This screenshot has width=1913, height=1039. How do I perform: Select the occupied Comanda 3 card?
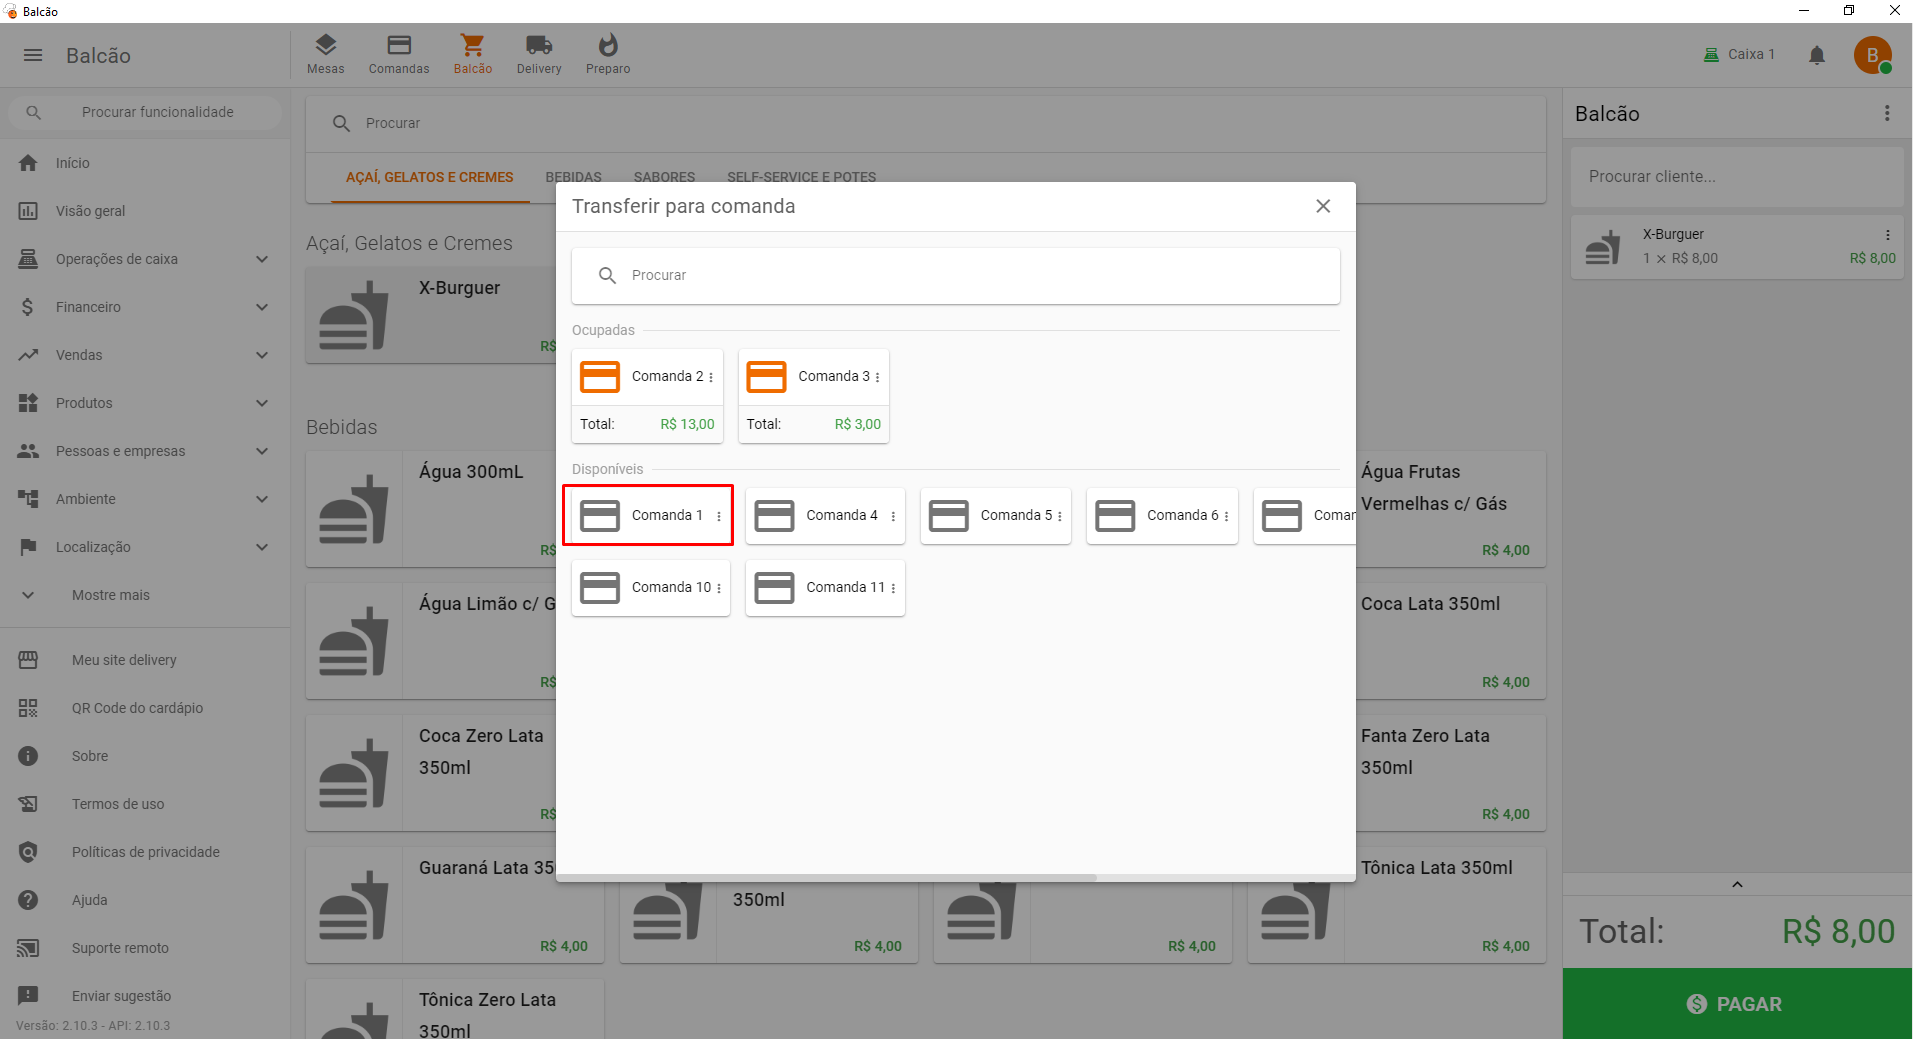[813, 396]
